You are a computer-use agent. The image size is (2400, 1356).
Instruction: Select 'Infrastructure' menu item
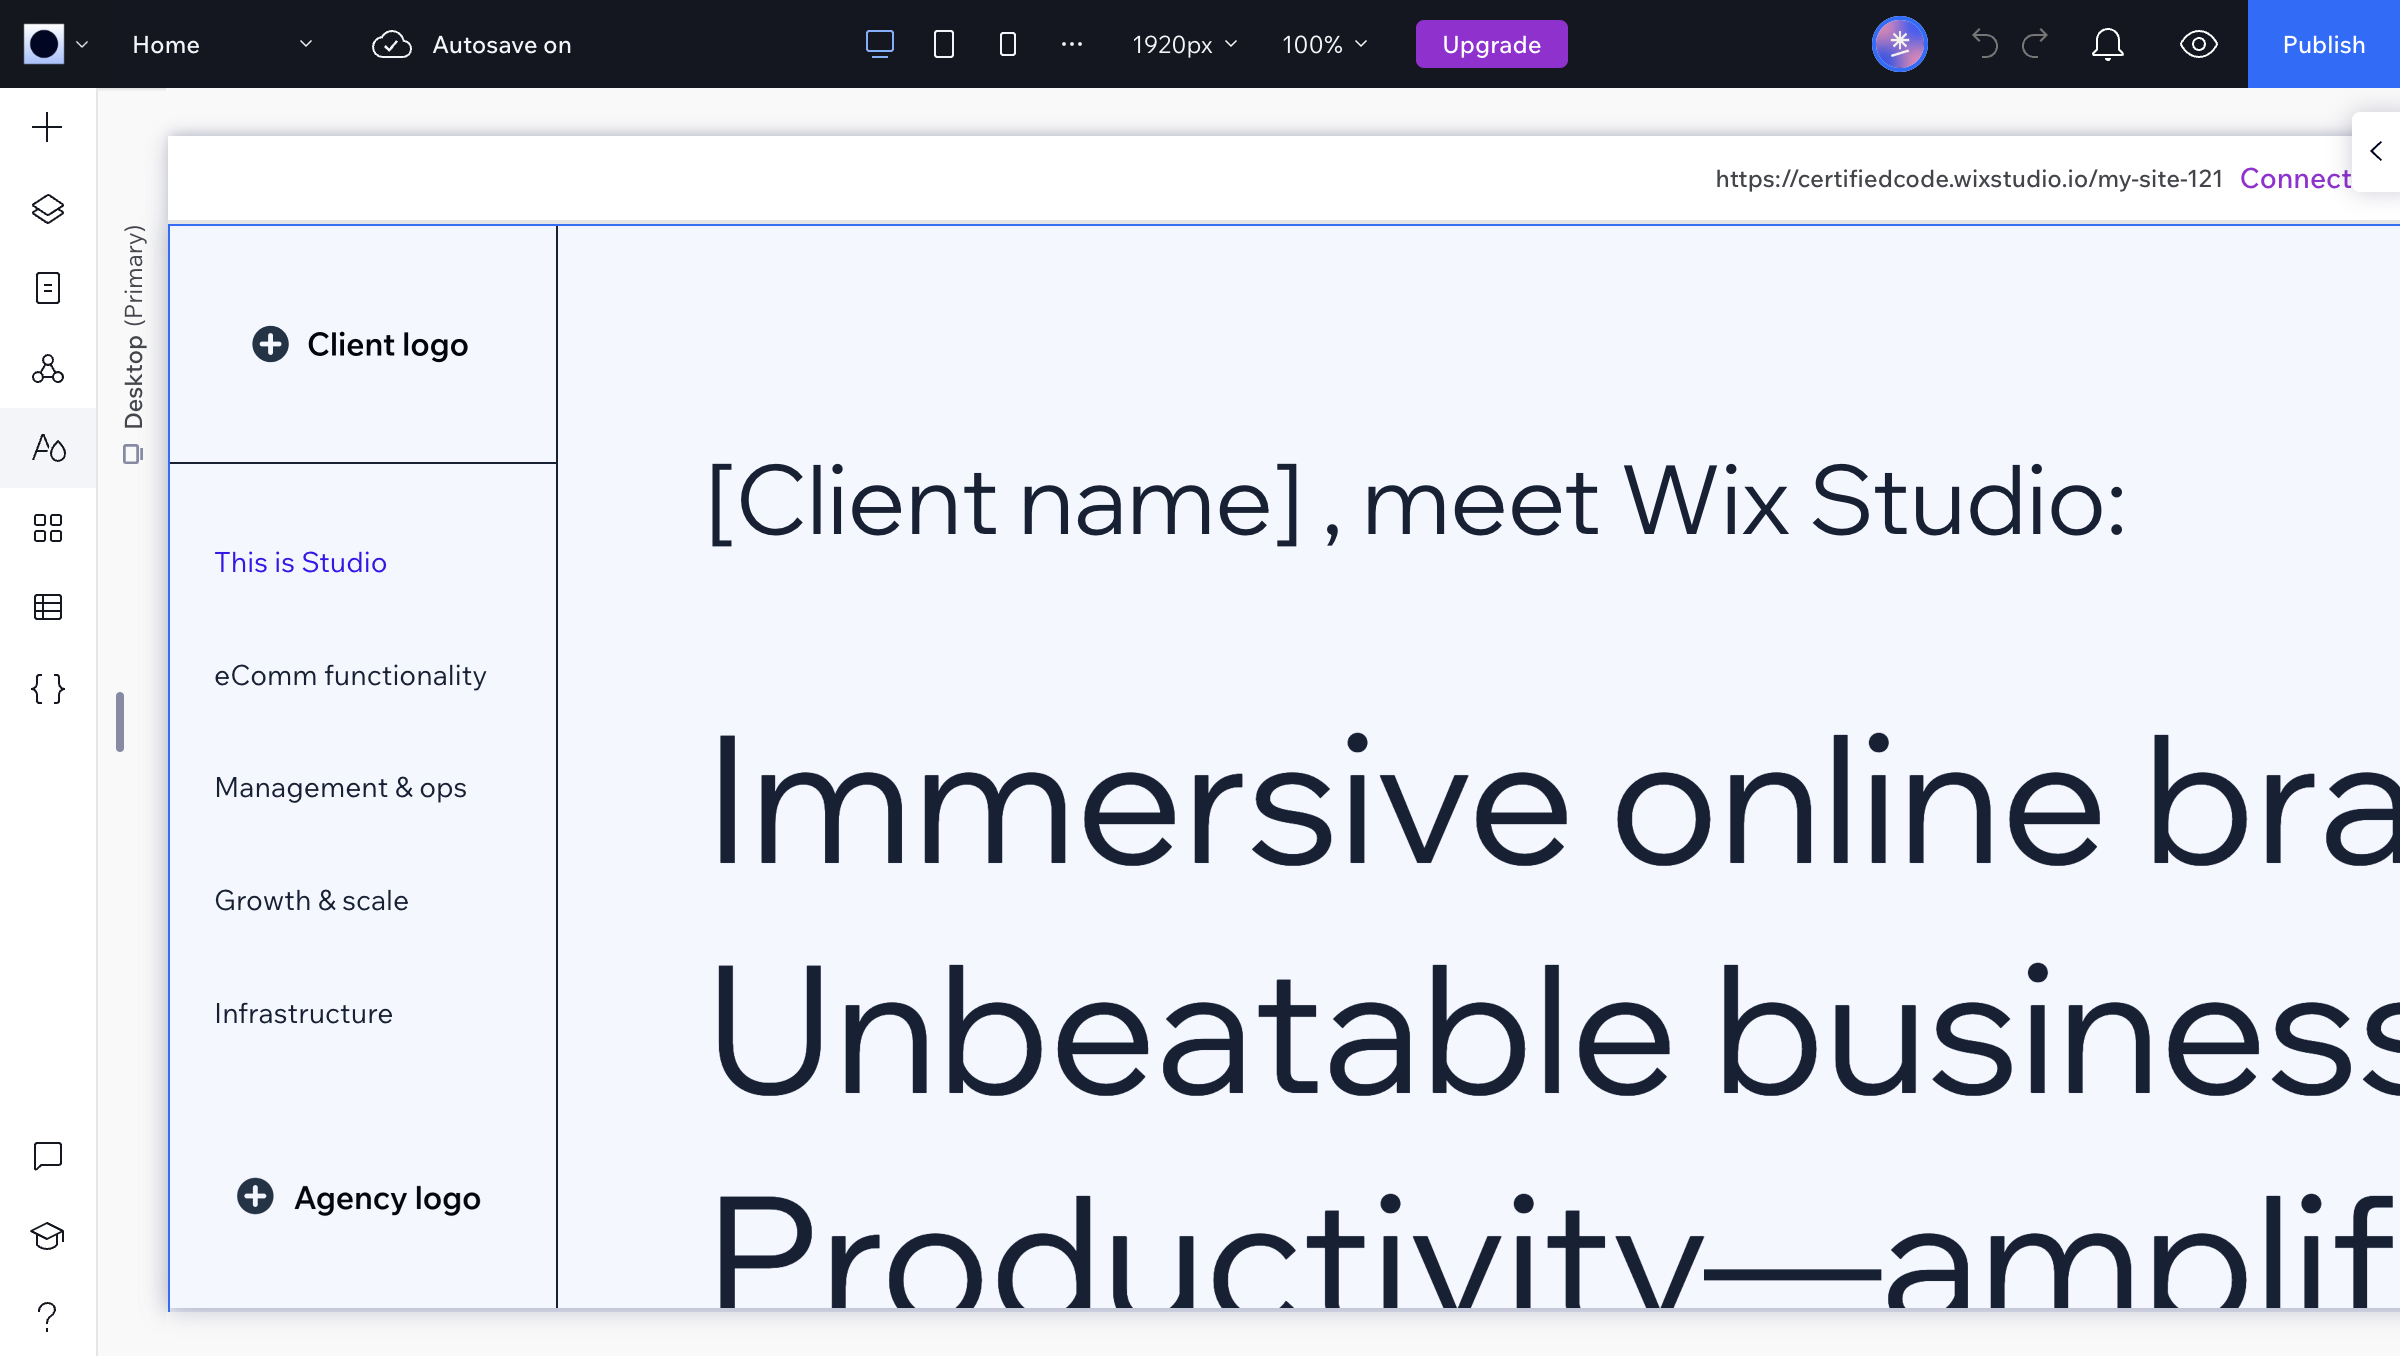coord(303,1013)
